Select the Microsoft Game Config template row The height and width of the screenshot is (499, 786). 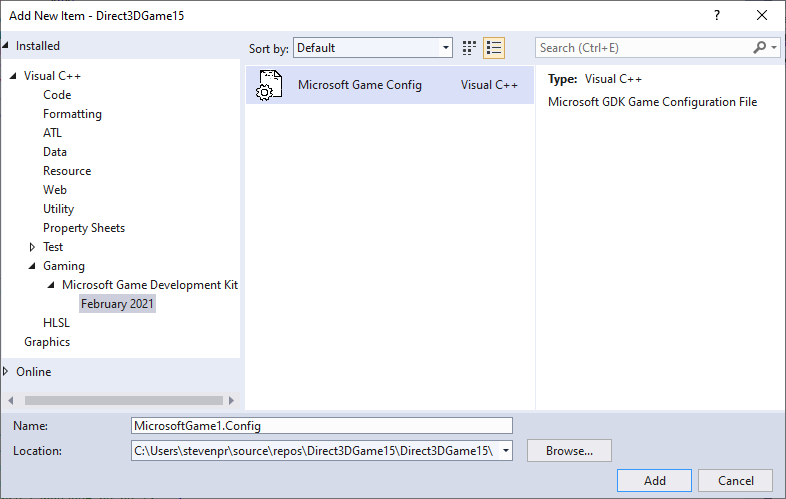[389, 85]
